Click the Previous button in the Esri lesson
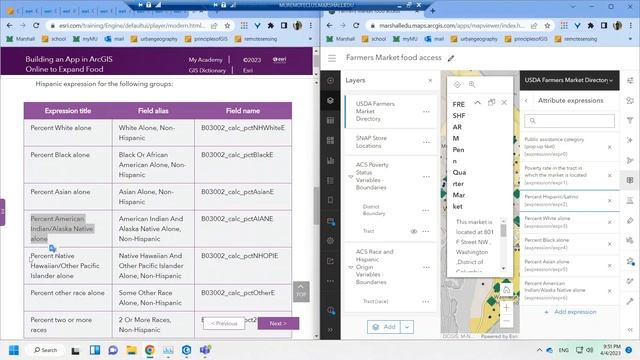The image size is (640, 360). click(x=224, y=323)
